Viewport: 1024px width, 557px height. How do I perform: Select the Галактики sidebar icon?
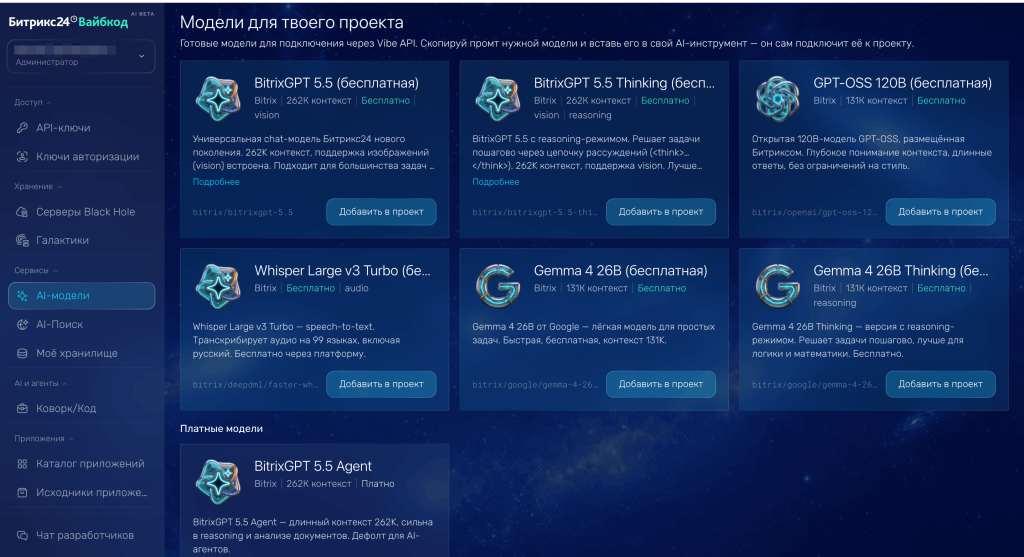22,240
